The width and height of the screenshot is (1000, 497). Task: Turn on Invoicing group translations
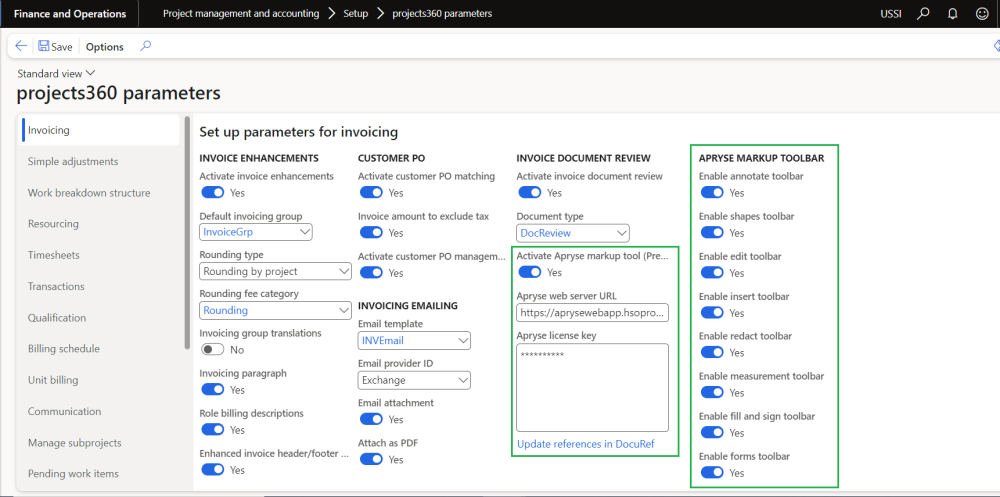tap(212, 350)
